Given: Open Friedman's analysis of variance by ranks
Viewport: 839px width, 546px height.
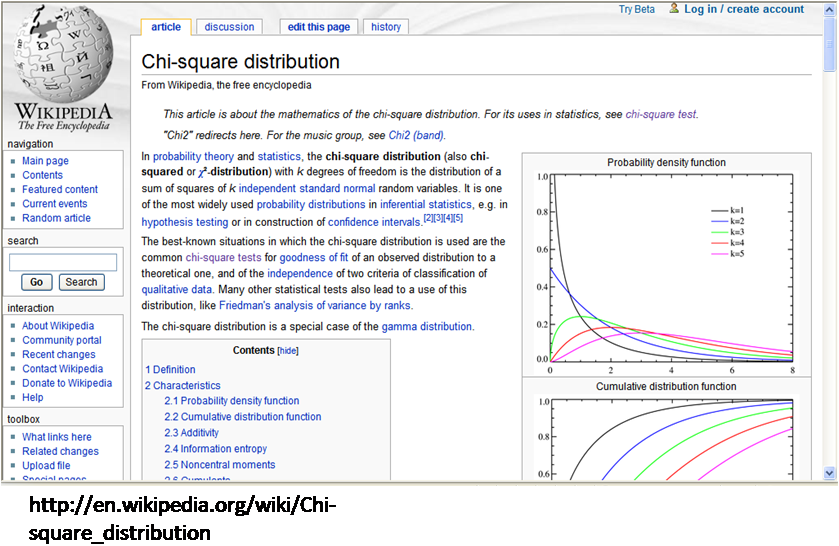Looking at the screenshot, I should pos(315,306).
